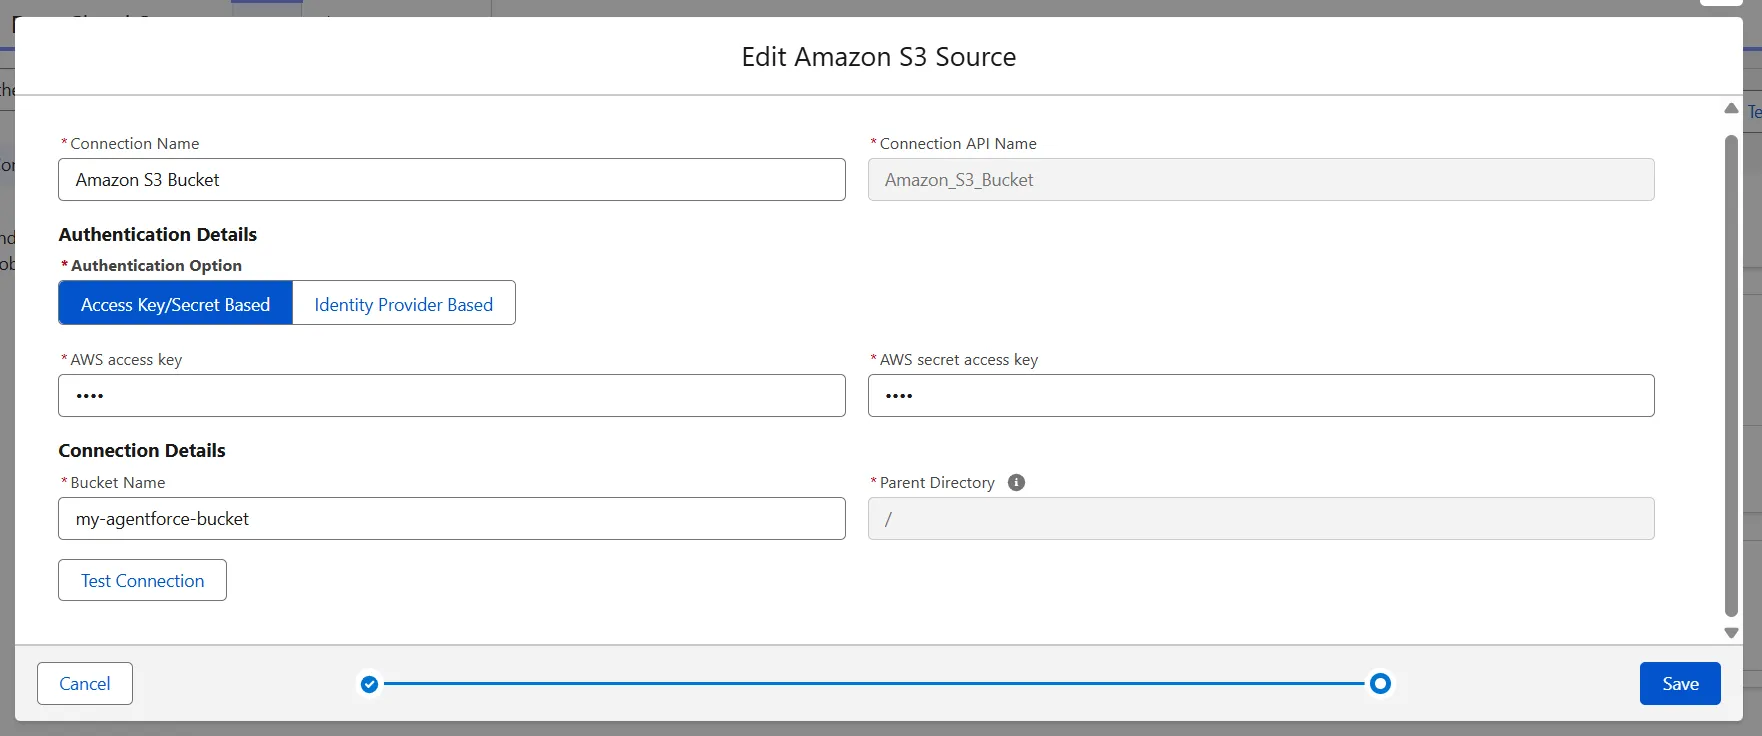Viewport: 1762px width, 736px height.
Task: Click into the AWS secret access key field
Action: click(x=1260, y=396)
